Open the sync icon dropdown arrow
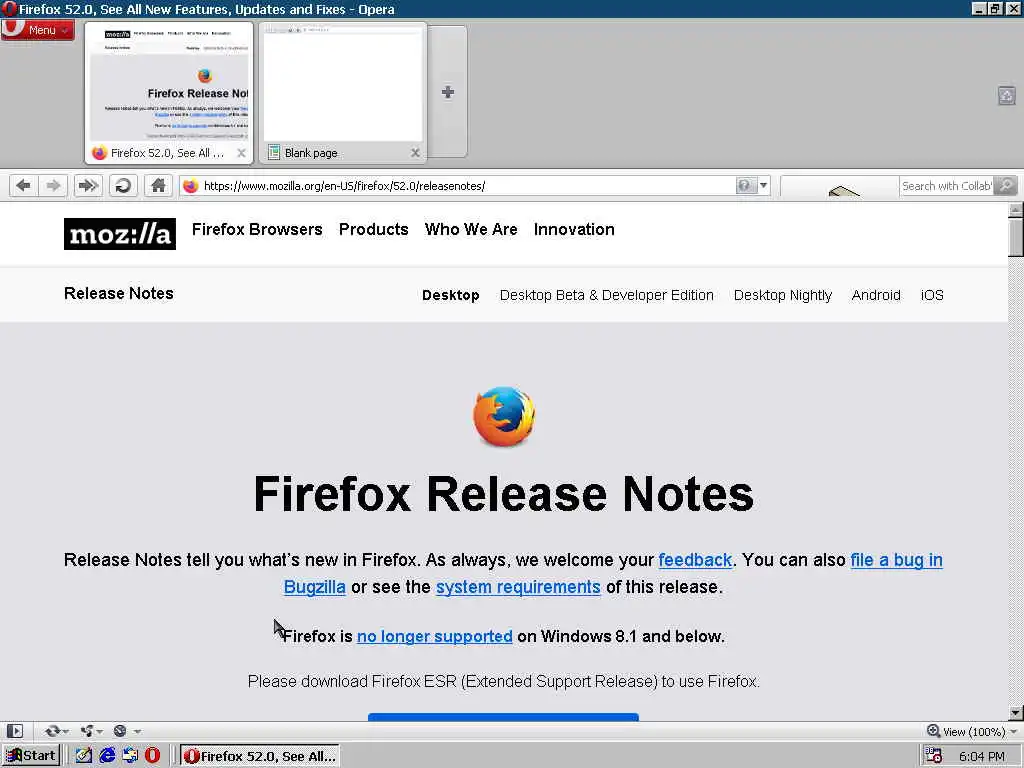The image size is (1024, 768). click(x=65, y=732)
